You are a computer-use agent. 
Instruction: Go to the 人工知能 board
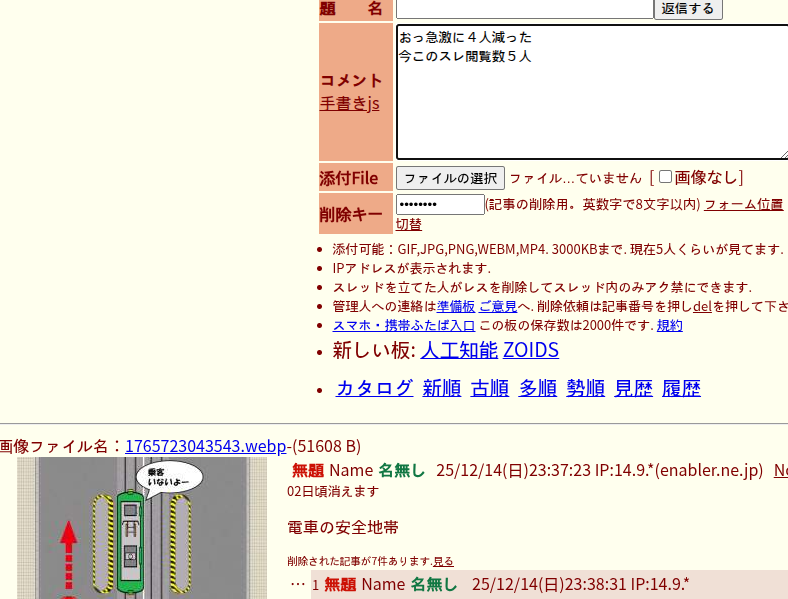pos(459,351)
